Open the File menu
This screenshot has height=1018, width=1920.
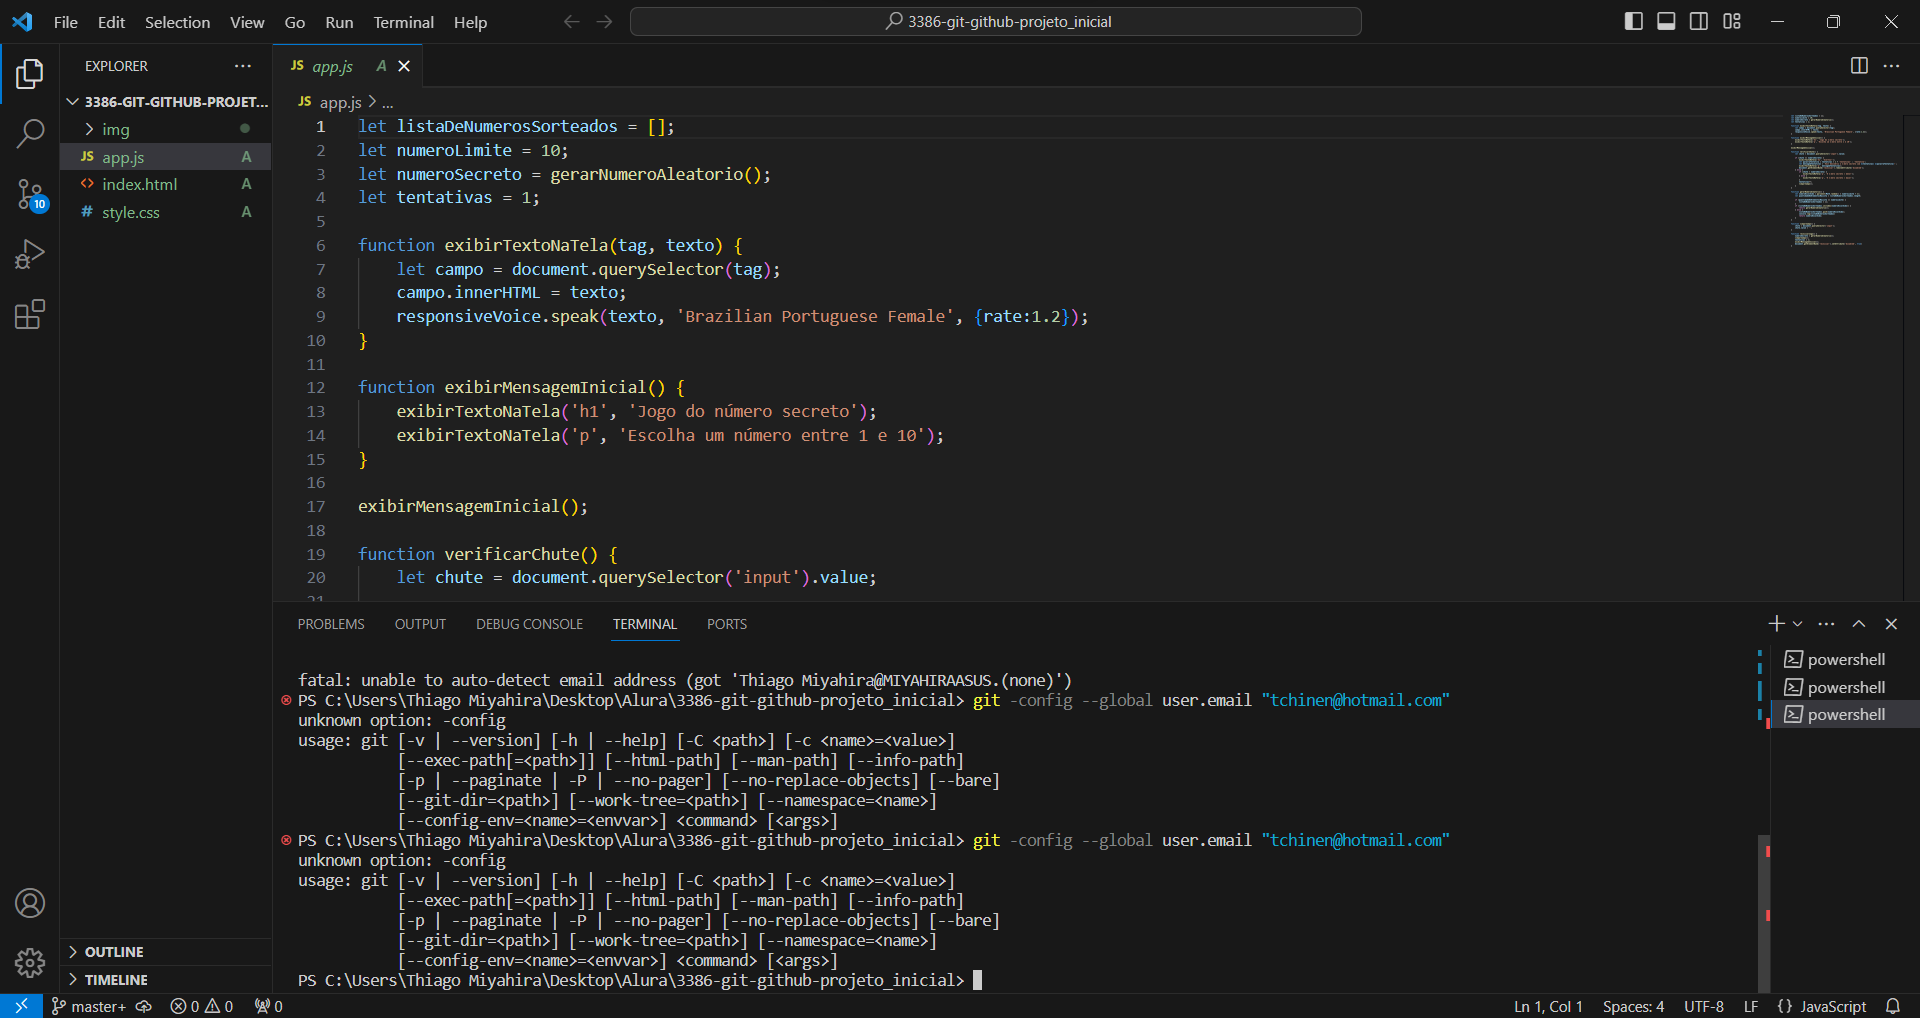click(65, 22)
